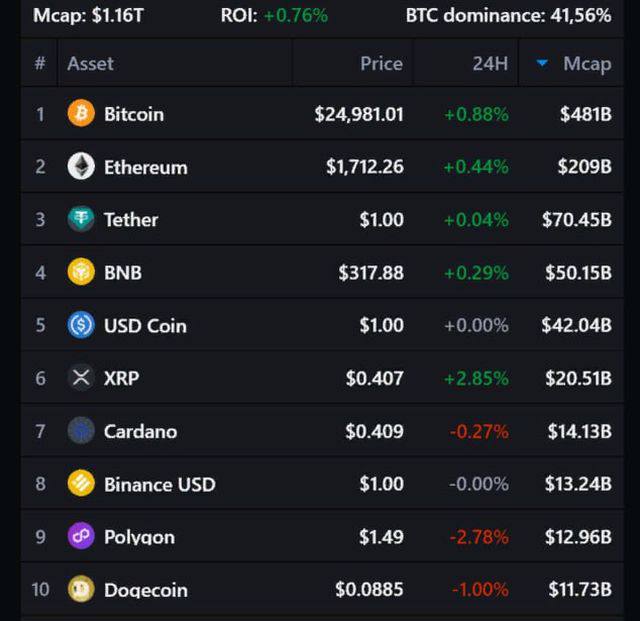Select the Cardano logo icon
Screen dimensions: 640x621
pyautogui.click(x=81, y=431)
